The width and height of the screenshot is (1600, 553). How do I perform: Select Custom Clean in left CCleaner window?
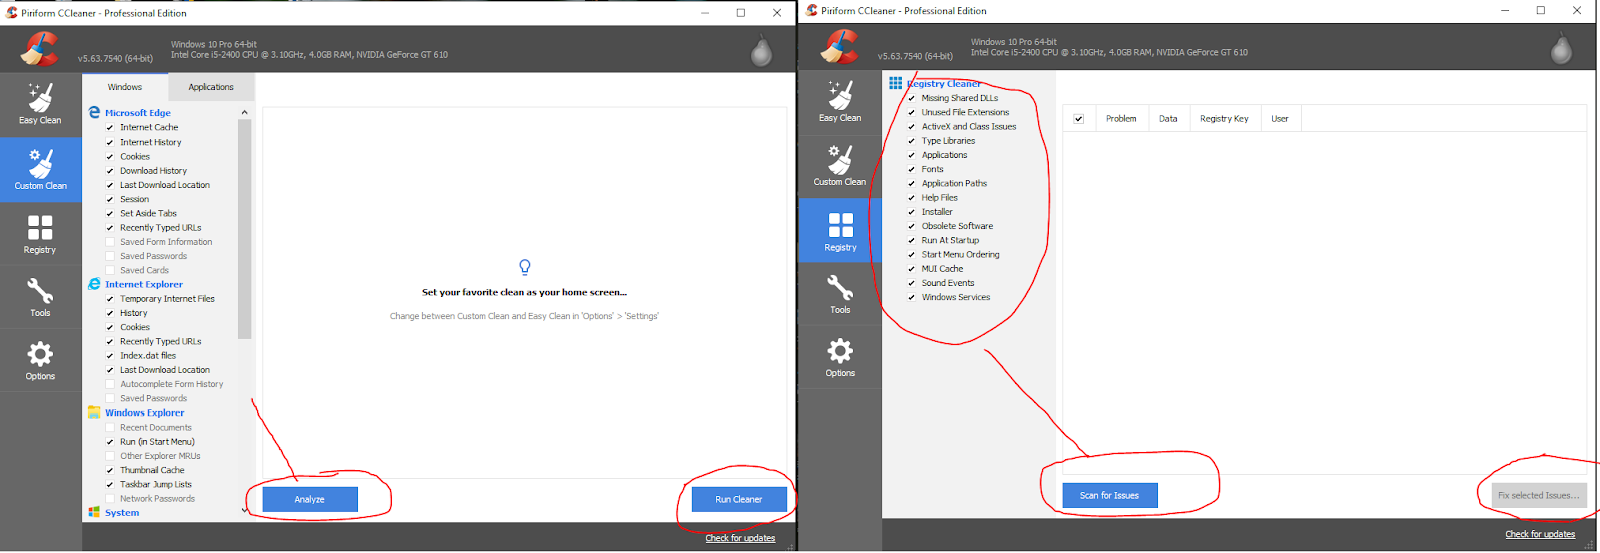[x=40, y=170]
